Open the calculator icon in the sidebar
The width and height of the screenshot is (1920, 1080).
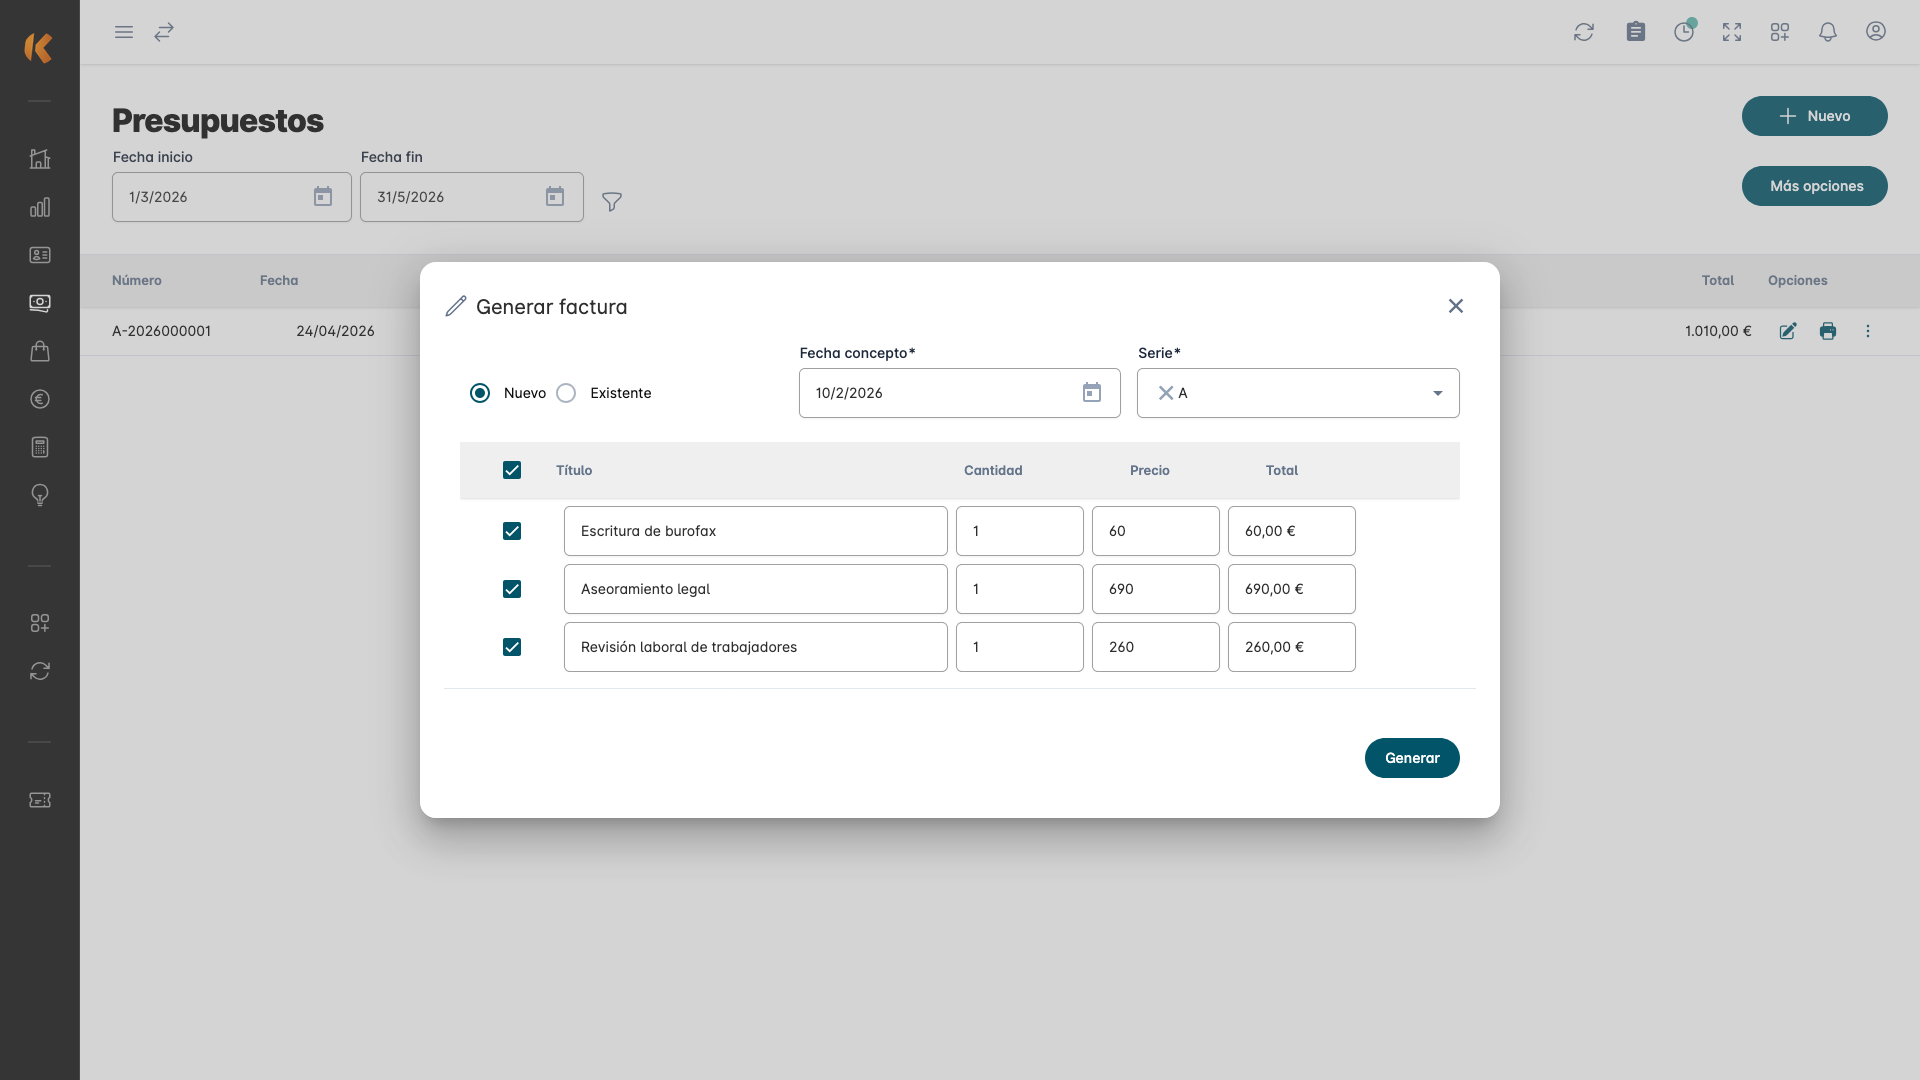click(x=40, y=447)
